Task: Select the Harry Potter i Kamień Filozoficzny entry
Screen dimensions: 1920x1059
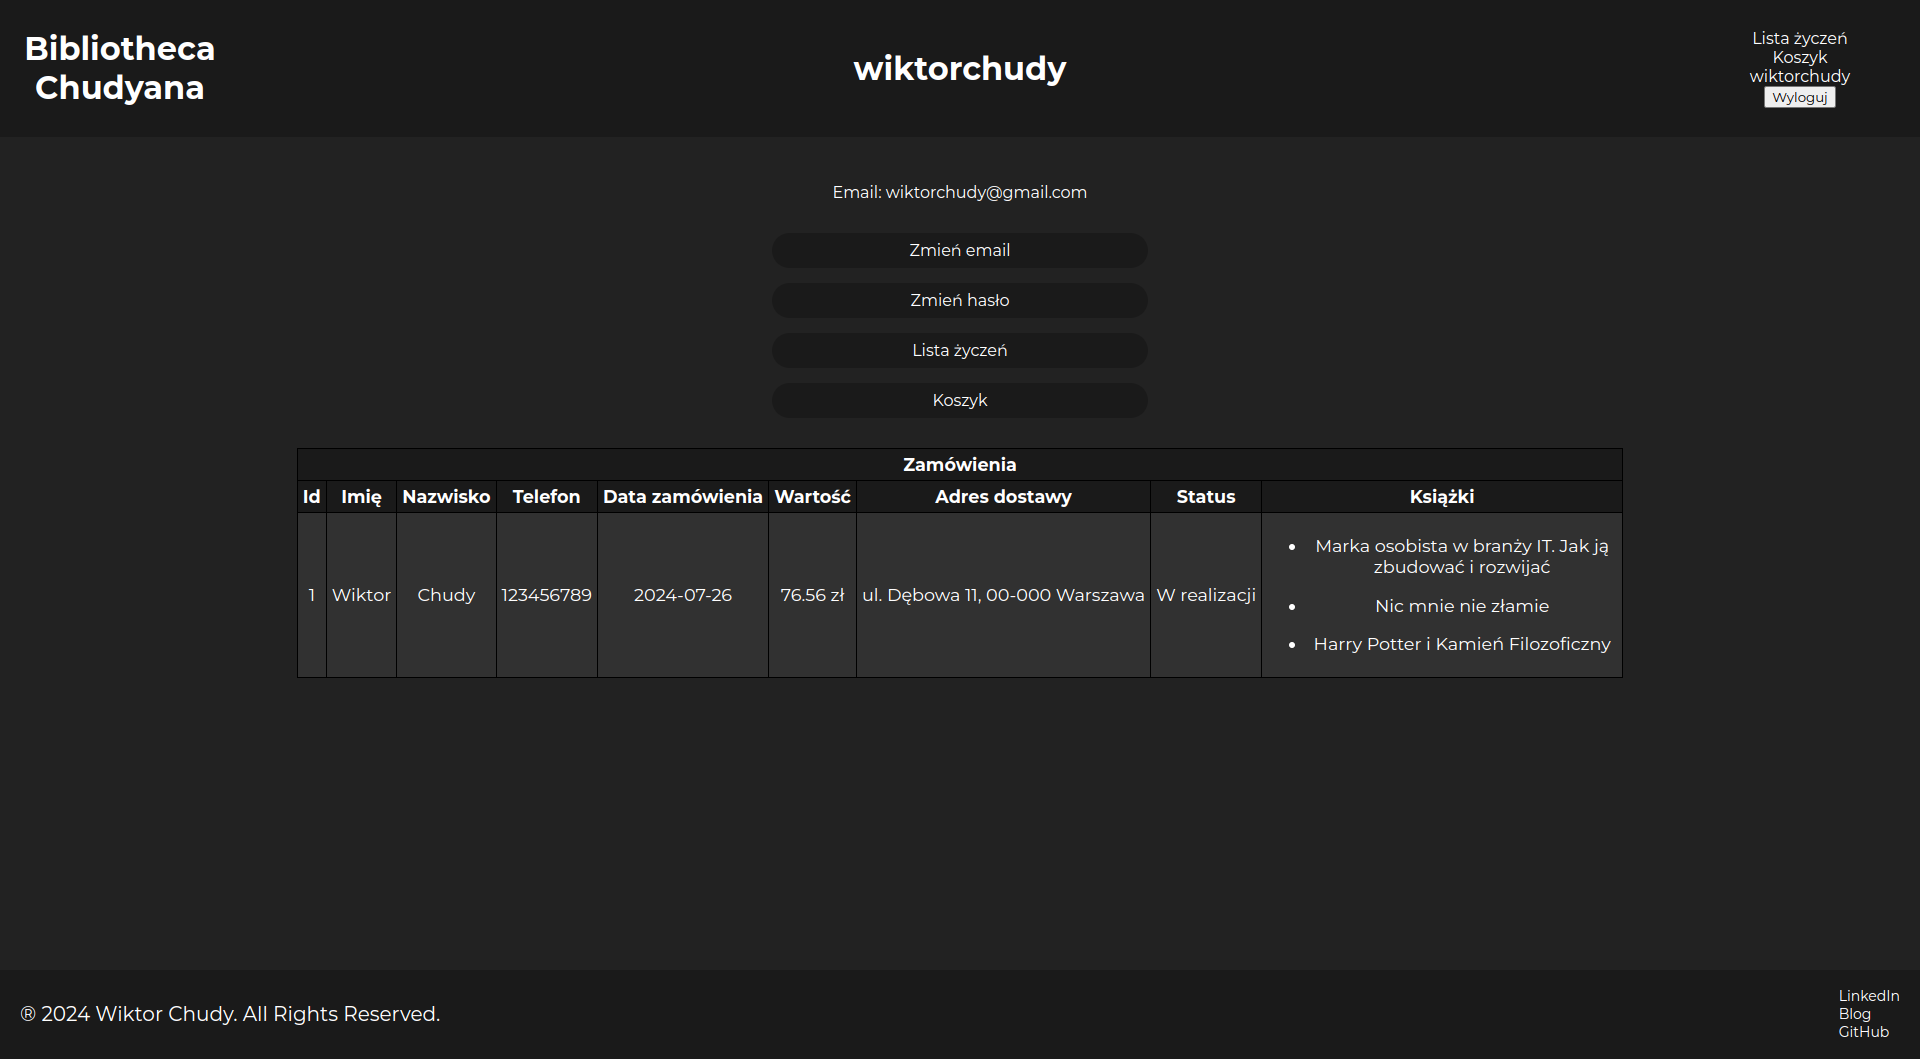Action: 1461,644
